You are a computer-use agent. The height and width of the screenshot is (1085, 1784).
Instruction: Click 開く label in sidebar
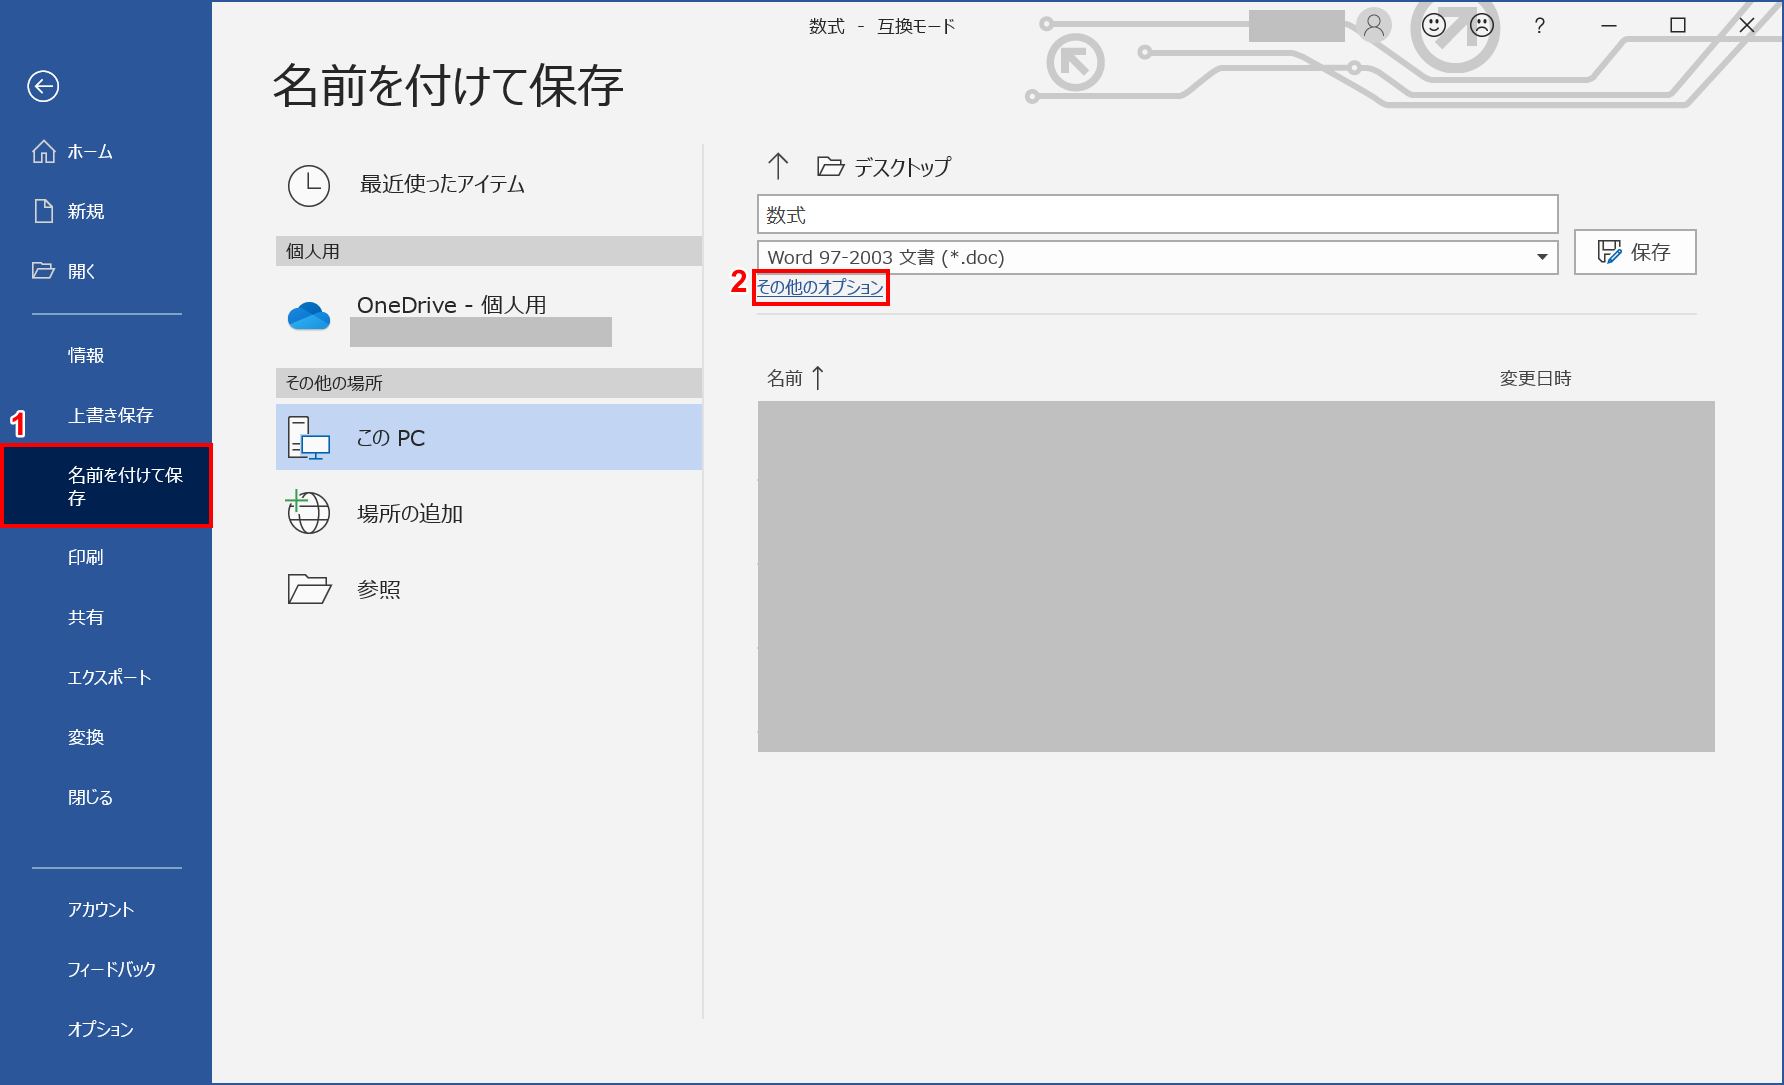[x=81, y=271]
